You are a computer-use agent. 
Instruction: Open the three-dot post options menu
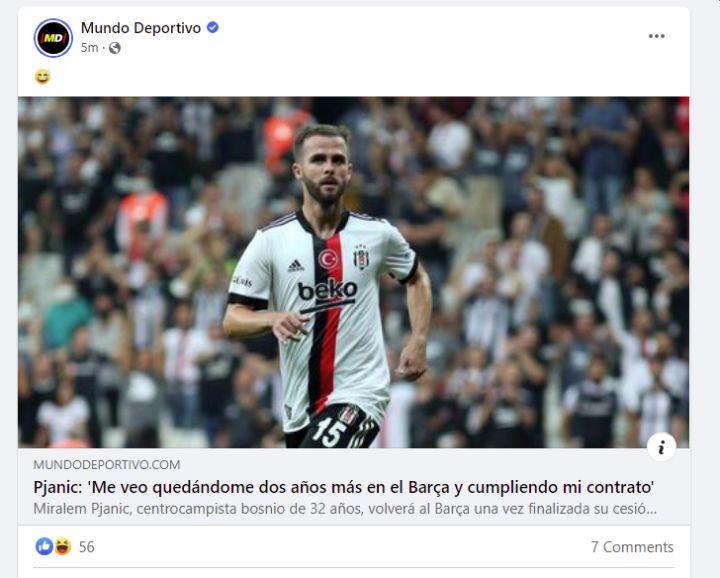tap(656, 36)
